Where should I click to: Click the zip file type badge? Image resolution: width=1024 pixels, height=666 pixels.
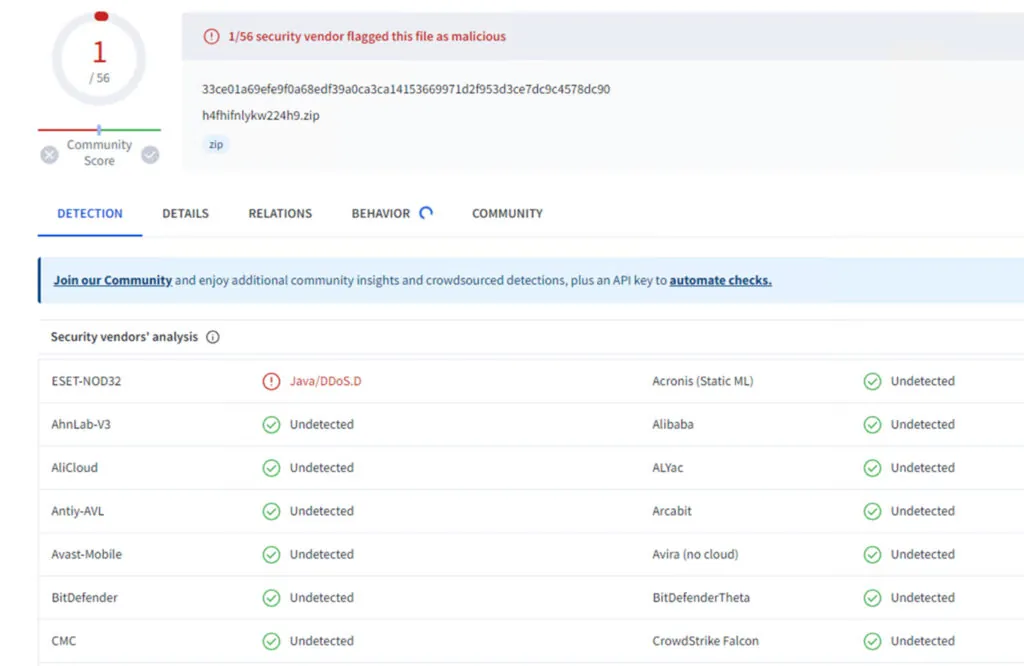(215, 144)
